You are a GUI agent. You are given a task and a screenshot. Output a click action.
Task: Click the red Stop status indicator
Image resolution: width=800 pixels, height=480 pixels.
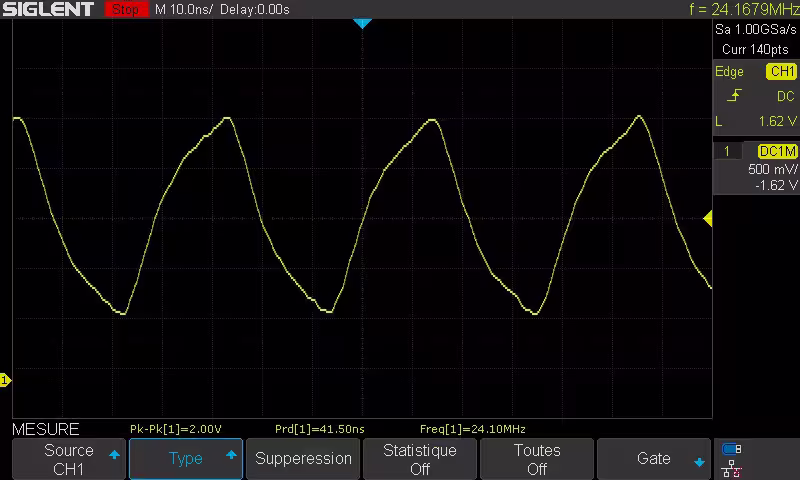click(x=126, y=9)
